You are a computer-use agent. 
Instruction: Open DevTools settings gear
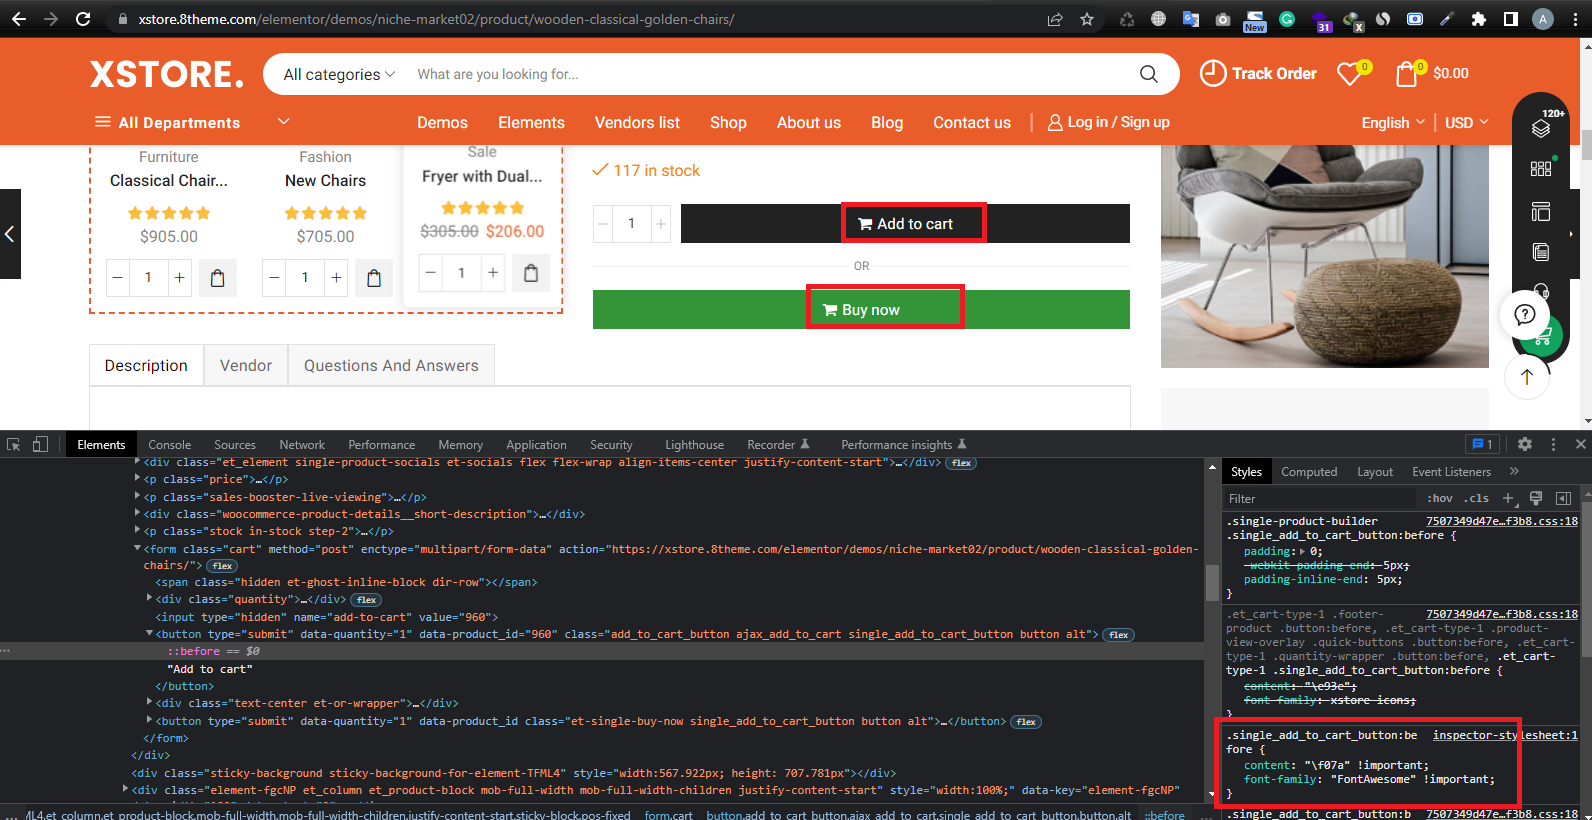[1525, 444]
